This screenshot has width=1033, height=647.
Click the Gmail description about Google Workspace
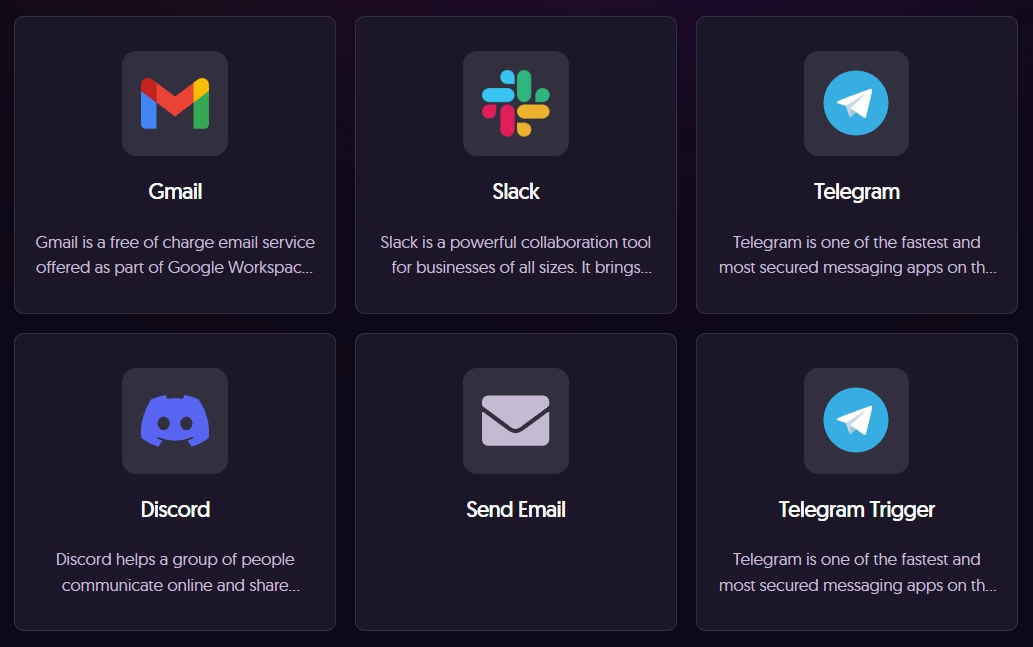[175, 255]
